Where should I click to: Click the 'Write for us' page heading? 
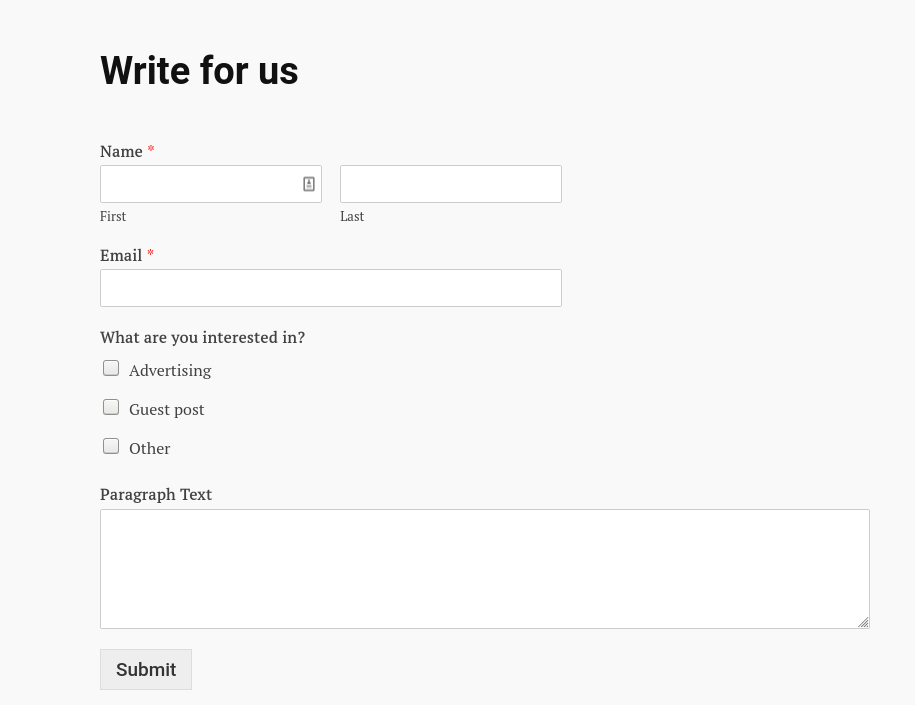(x=199, y=71)
